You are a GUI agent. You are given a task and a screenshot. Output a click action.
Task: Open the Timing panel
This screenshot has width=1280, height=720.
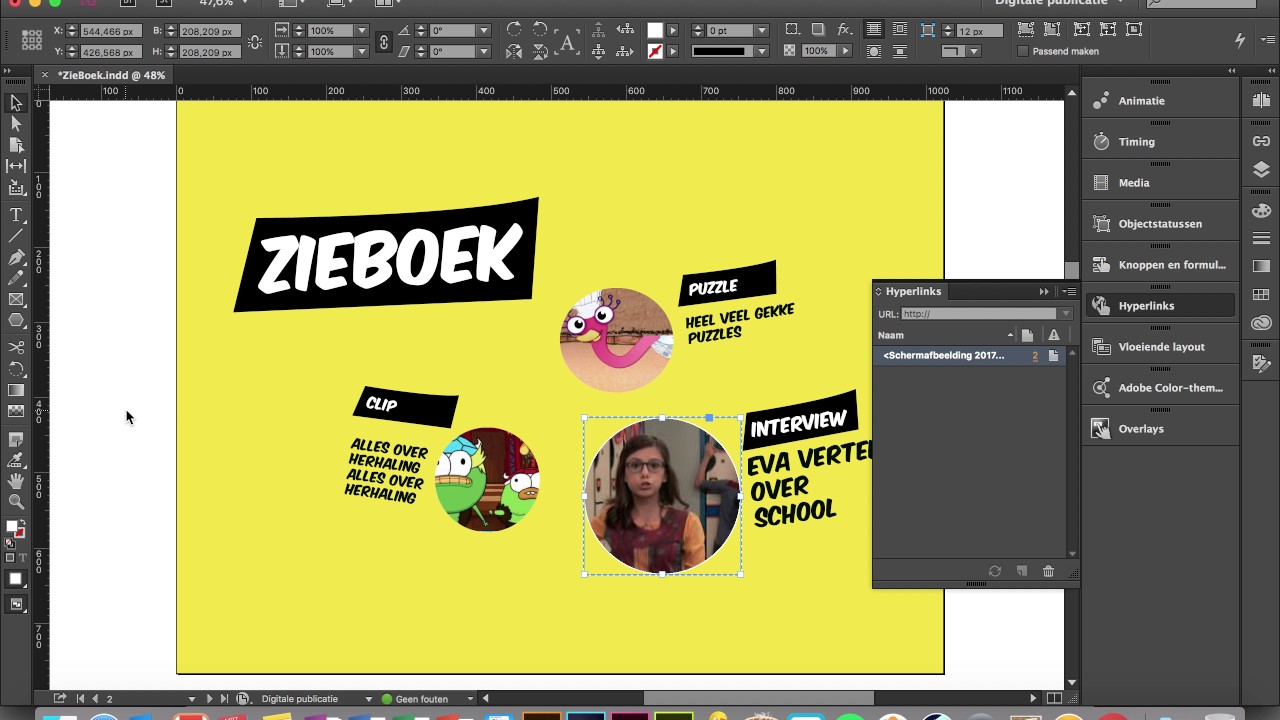click(1160, 142)
